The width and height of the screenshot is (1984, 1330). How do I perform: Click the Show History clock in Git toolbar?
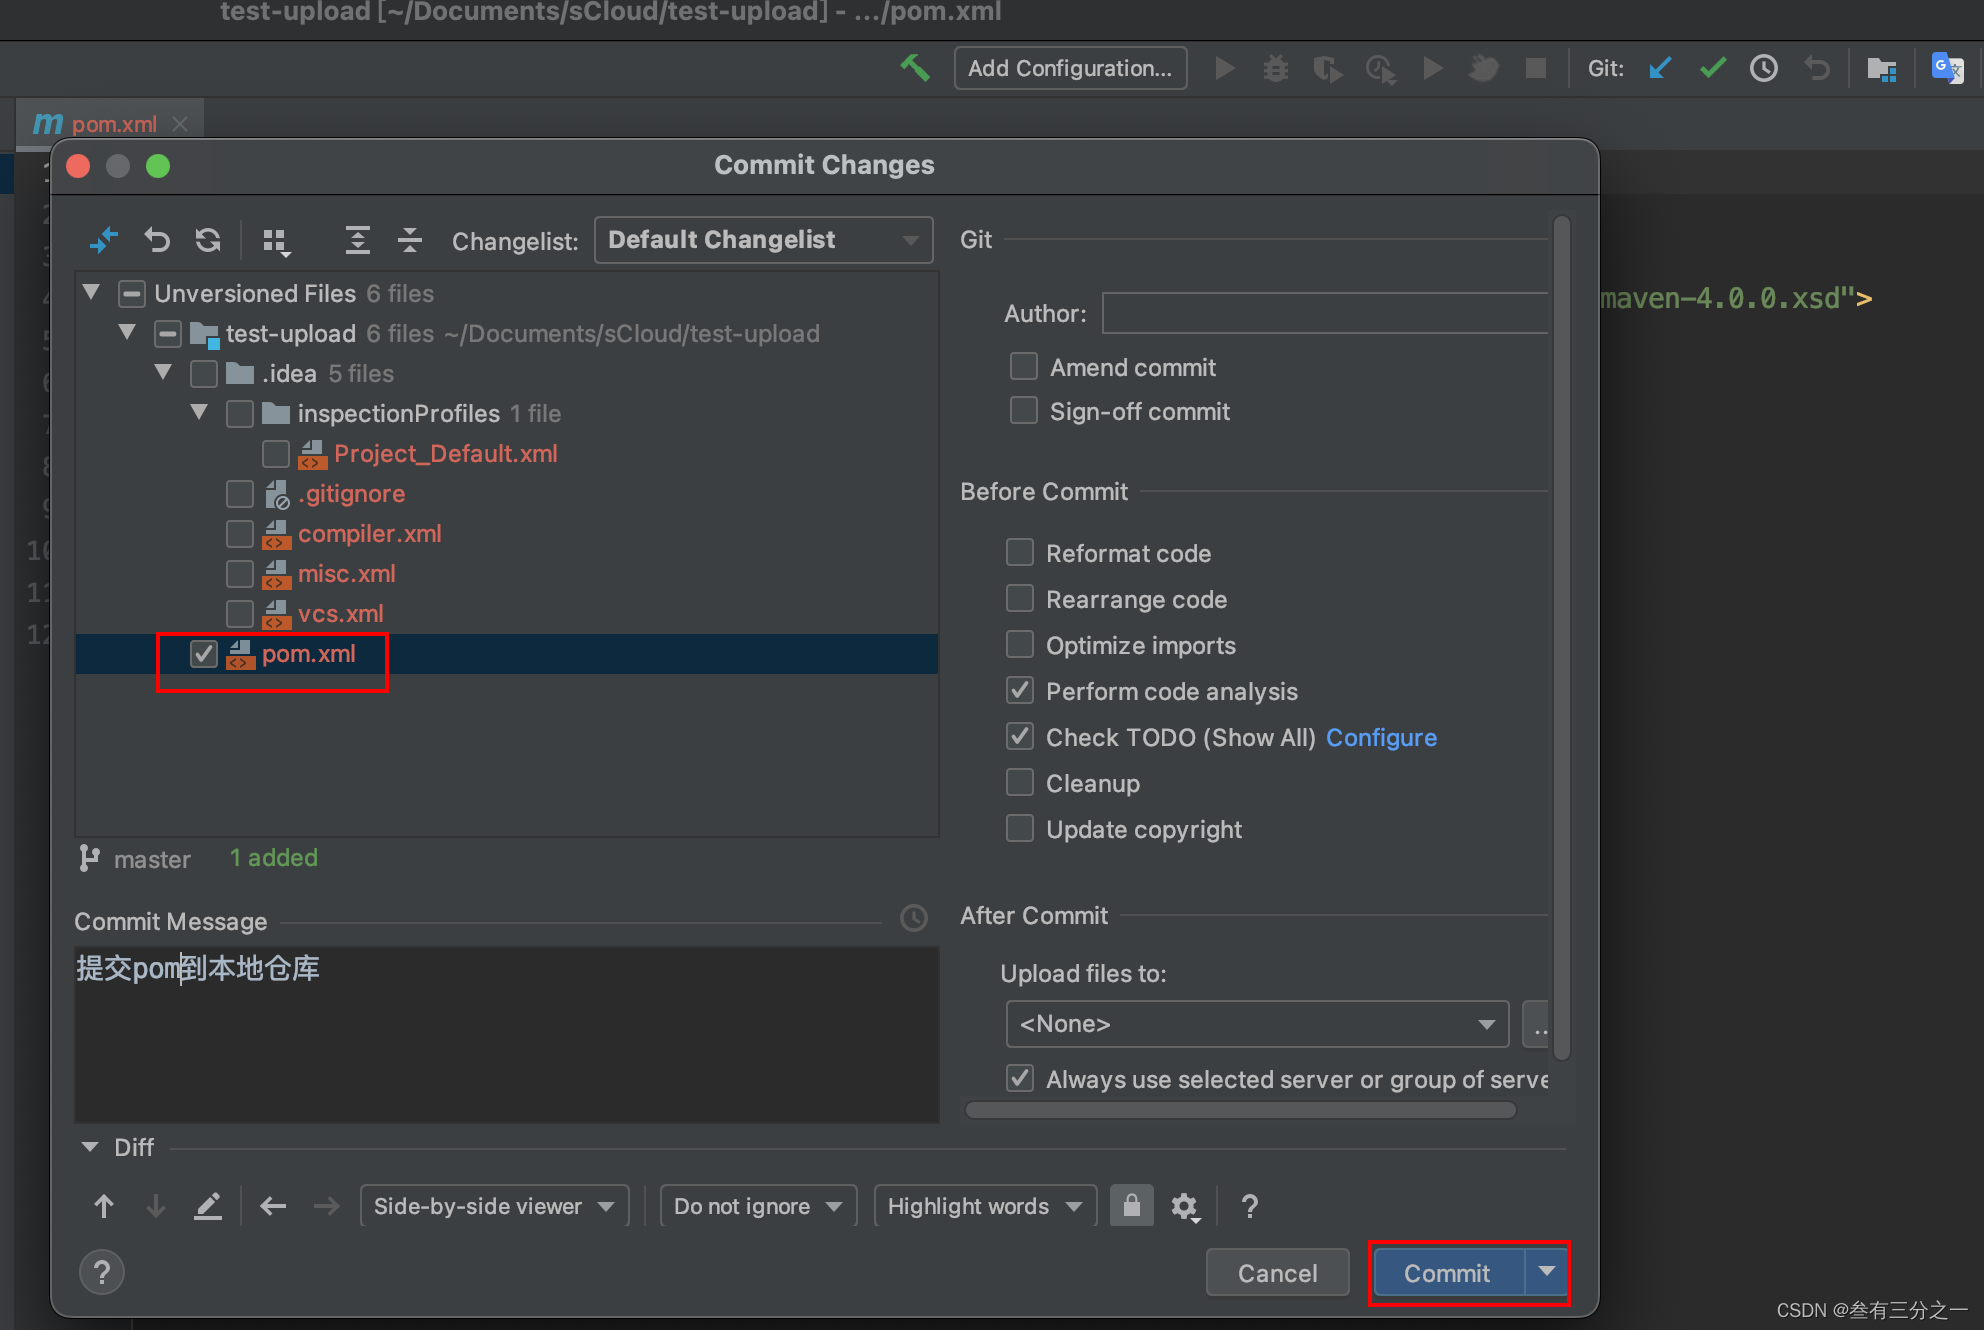point(1764,68)
